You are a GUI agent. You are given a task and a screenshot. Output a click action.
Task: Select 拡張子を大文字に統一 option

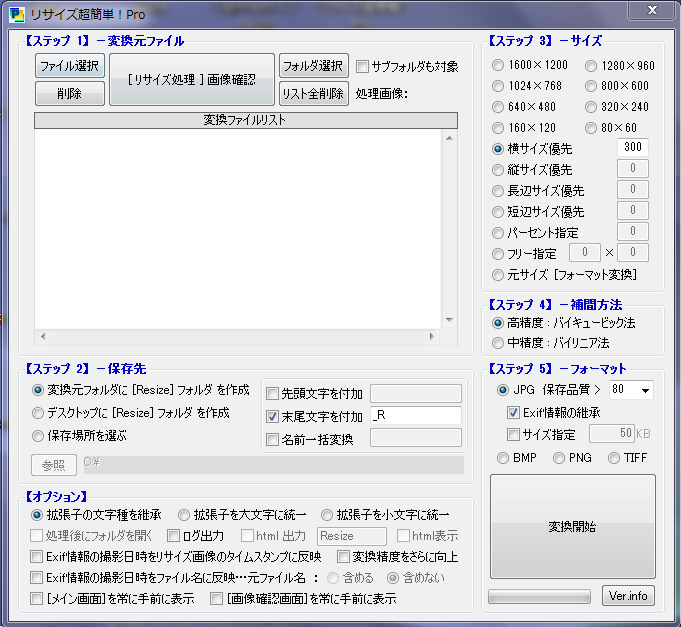click(x=184, y=515)
